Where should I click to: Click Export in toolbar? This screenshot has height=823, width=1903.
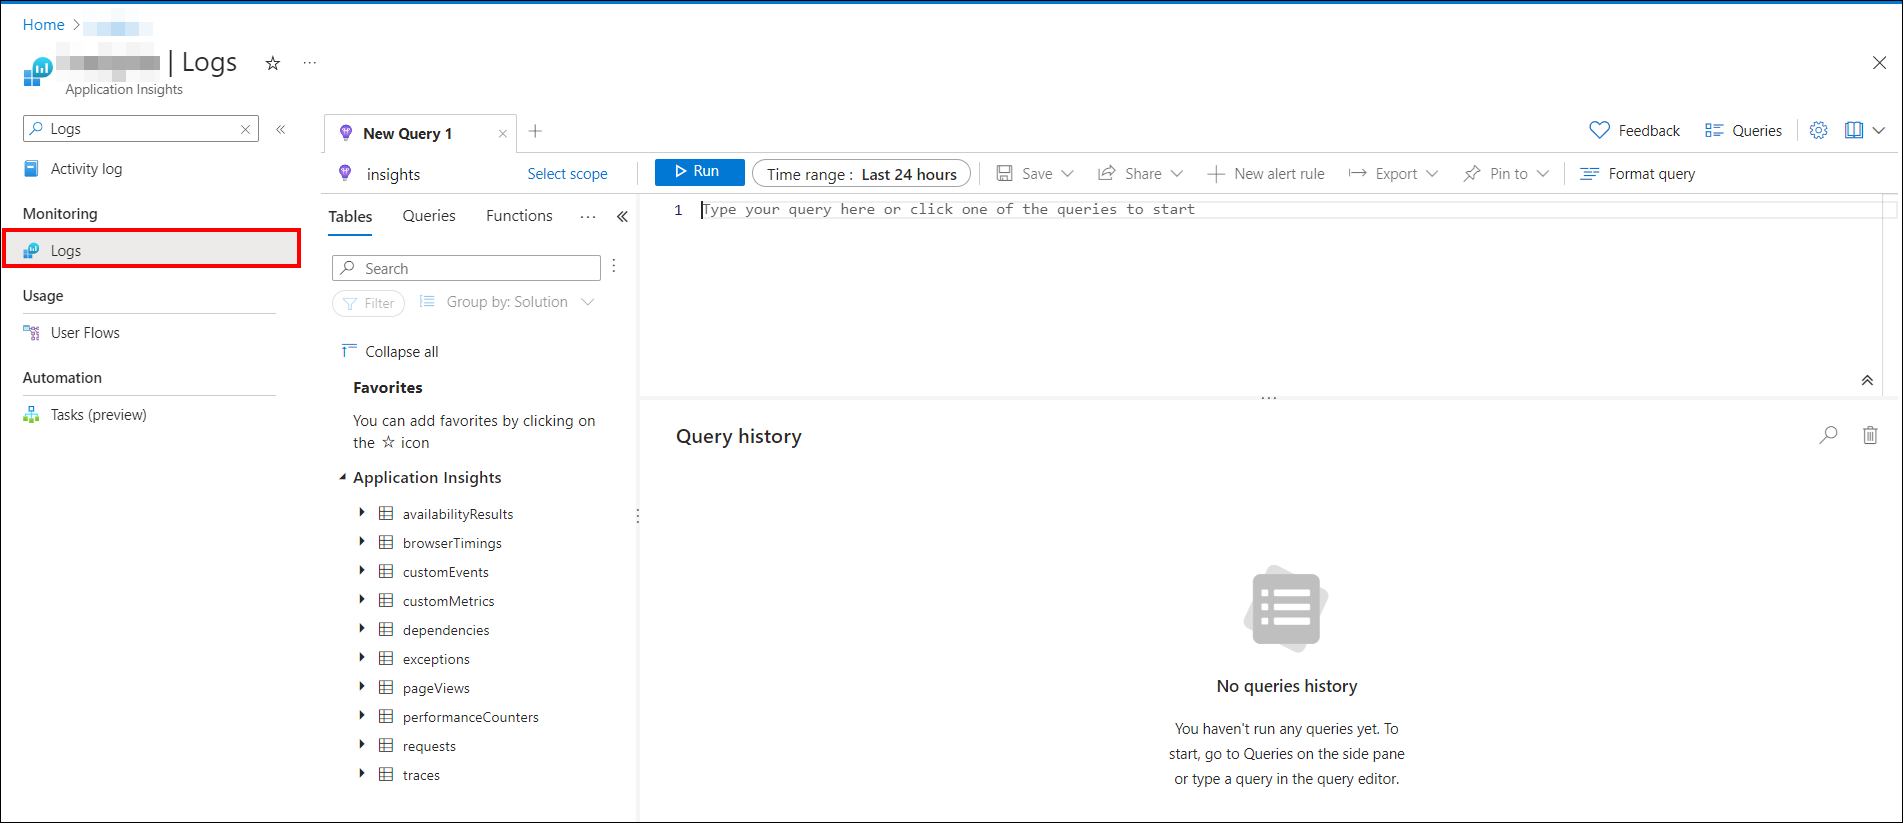1383,174
